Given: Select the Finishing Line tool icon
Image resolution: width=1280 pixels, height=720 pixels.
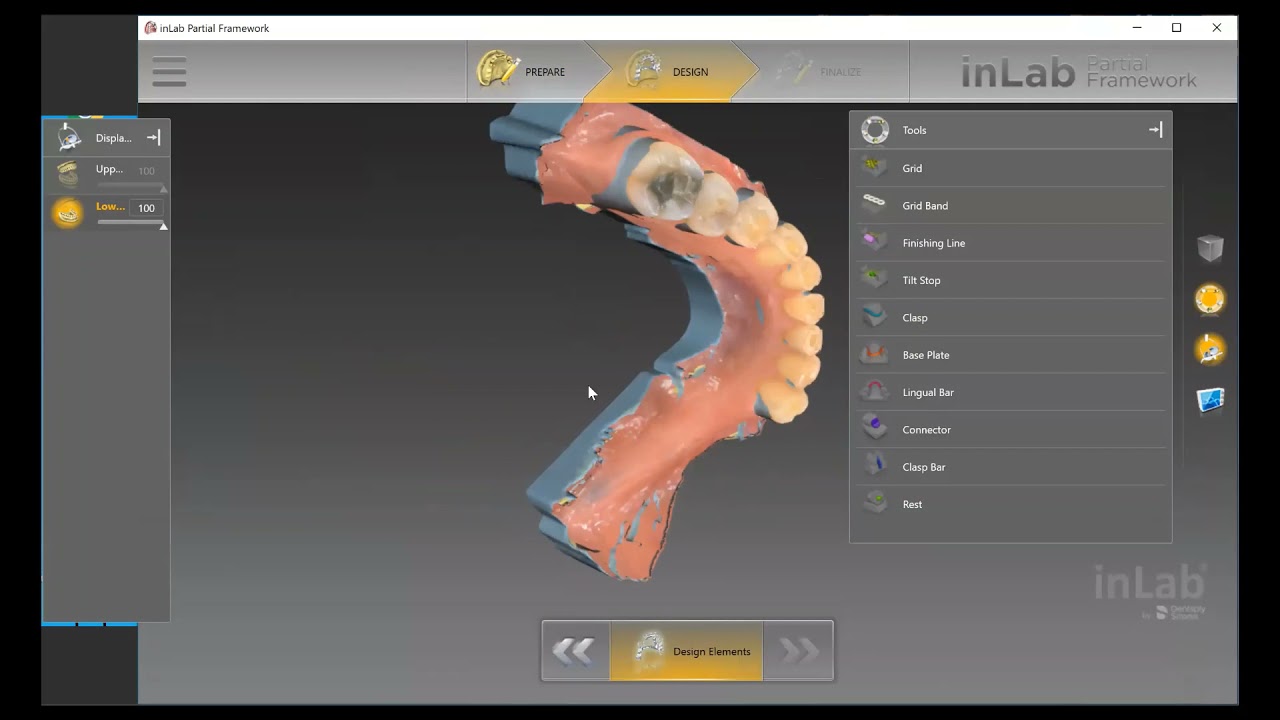Looking at the screenshot, I should 875,242.
